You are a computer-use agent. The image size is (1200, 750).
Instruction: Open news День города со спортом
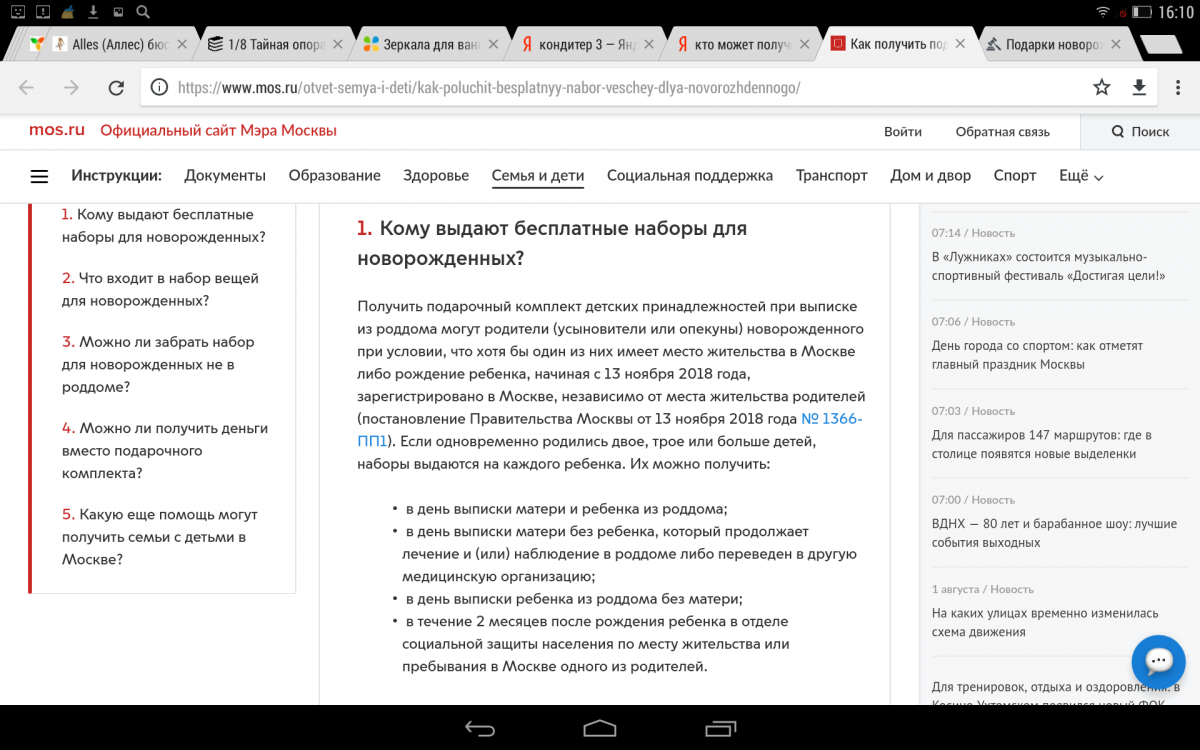click(x=1037, y=355)
